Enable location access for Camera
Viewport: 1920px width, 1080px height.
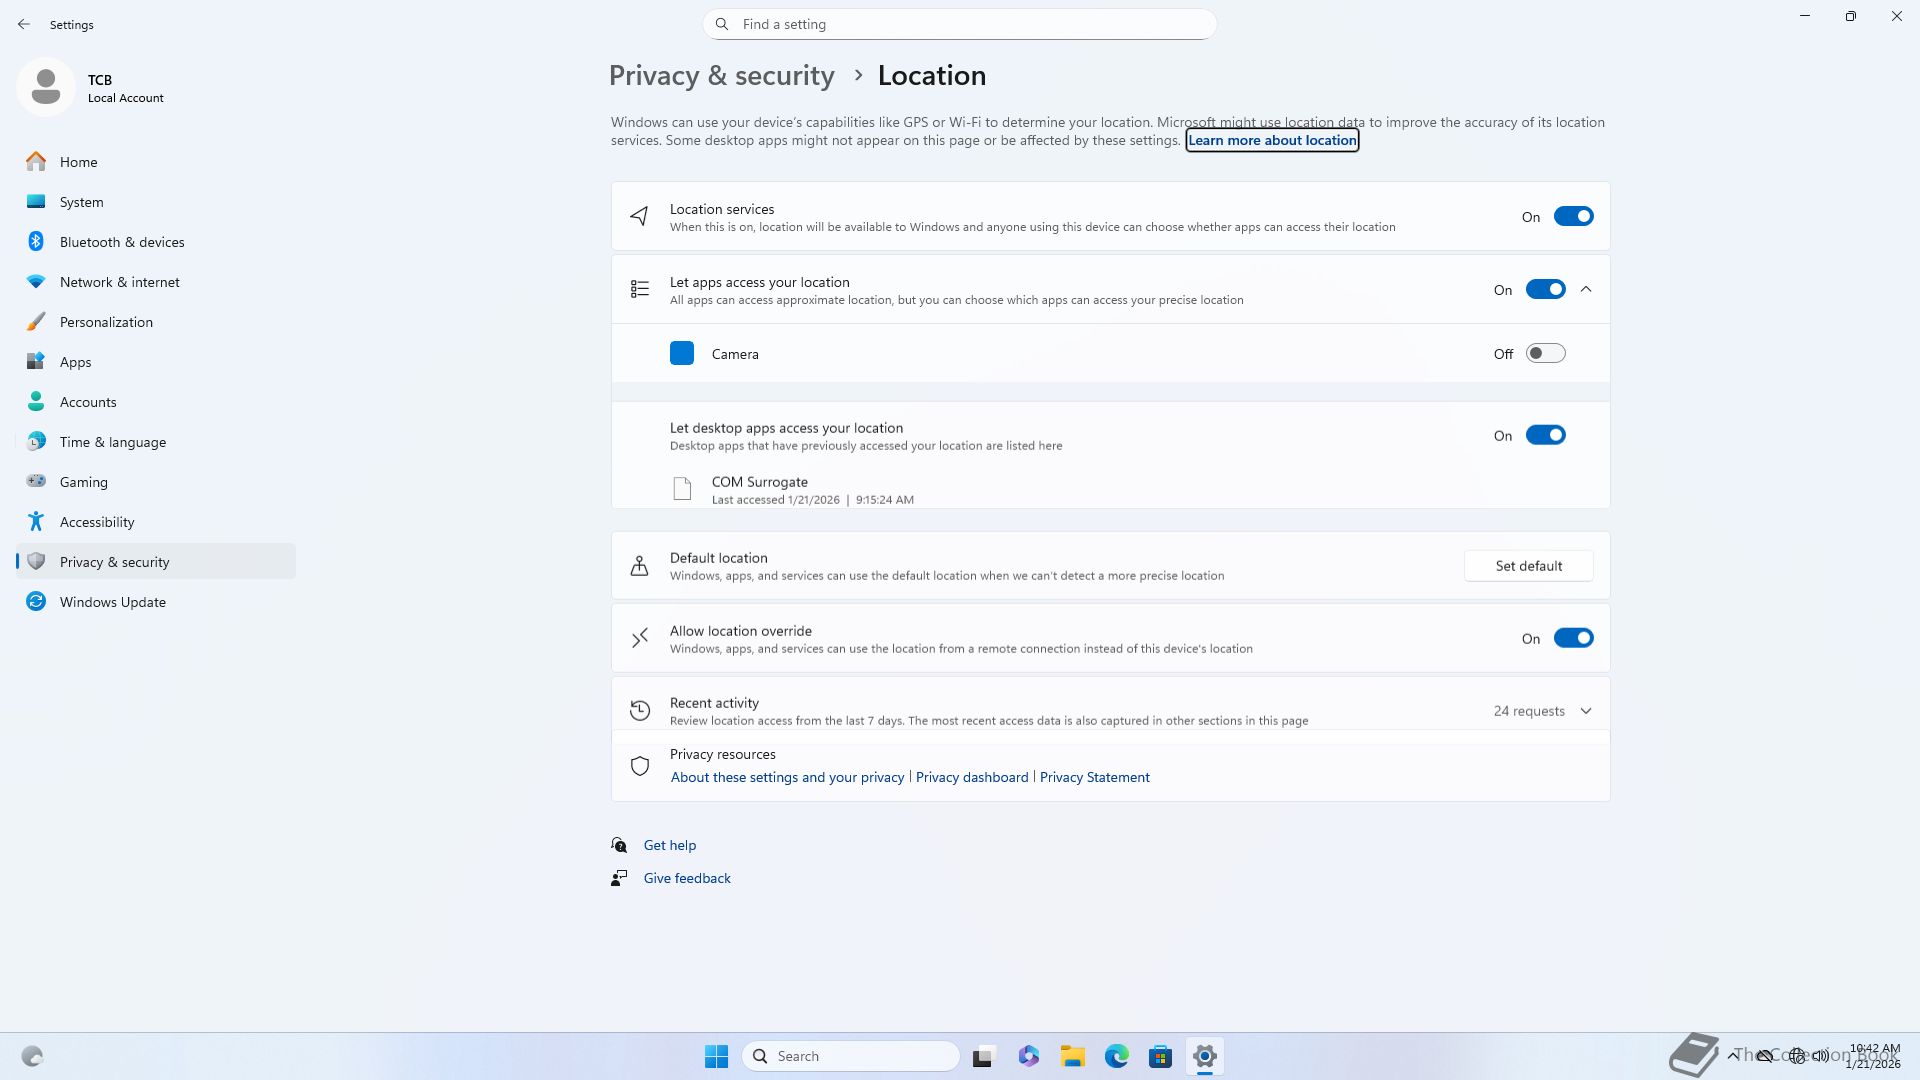pos(1544,354)
